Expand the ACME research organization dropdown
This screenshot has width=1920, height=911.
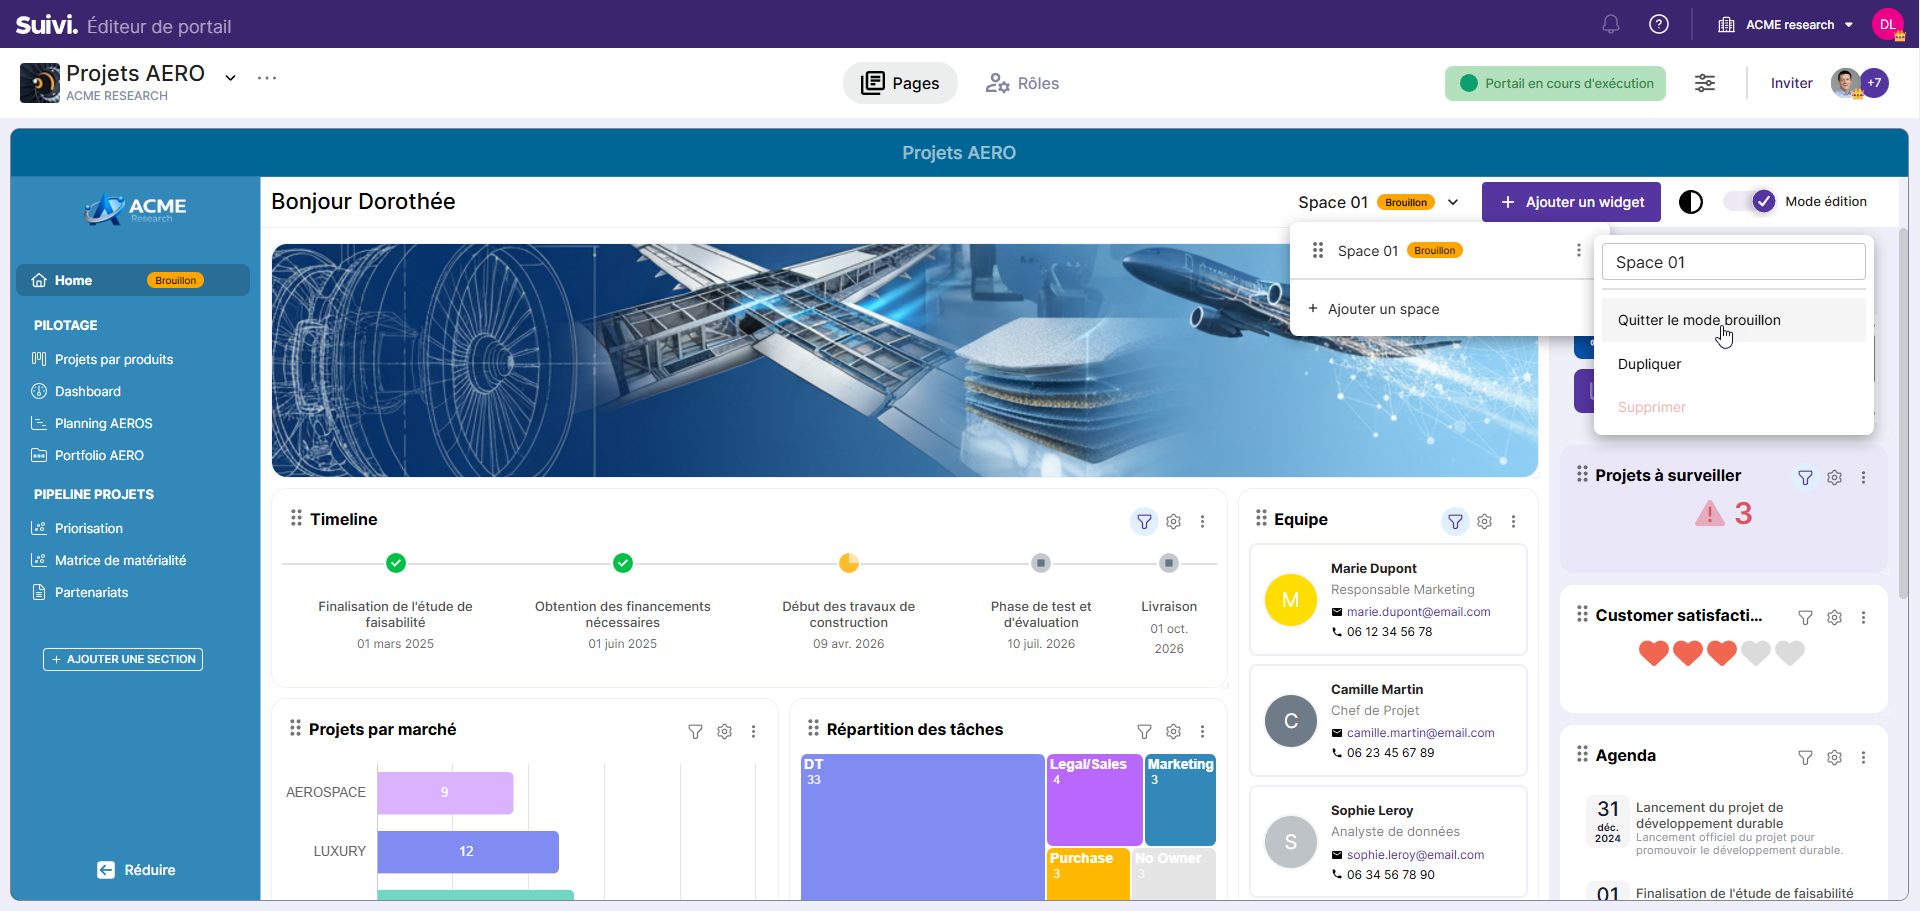point(1849,25)
